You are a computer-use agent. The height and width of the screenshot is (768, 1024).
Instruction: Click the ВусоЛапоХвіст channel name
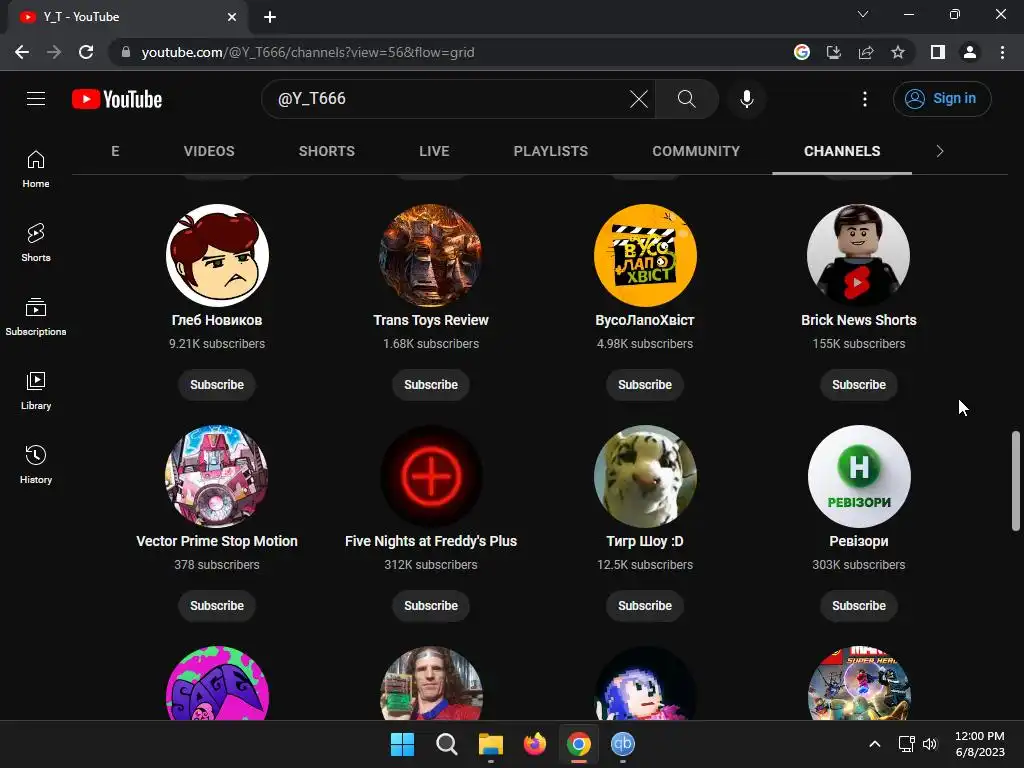[x=645, y=320]
